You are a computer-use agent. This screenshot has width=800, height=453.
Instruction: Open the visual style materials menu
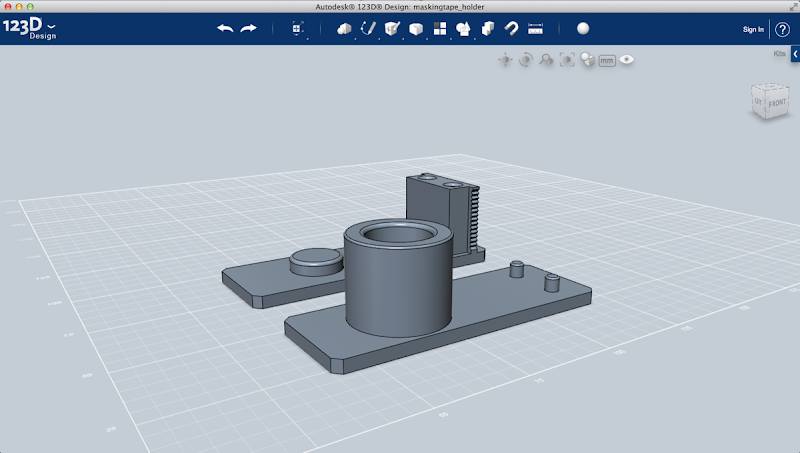click(x=587, y=60)
